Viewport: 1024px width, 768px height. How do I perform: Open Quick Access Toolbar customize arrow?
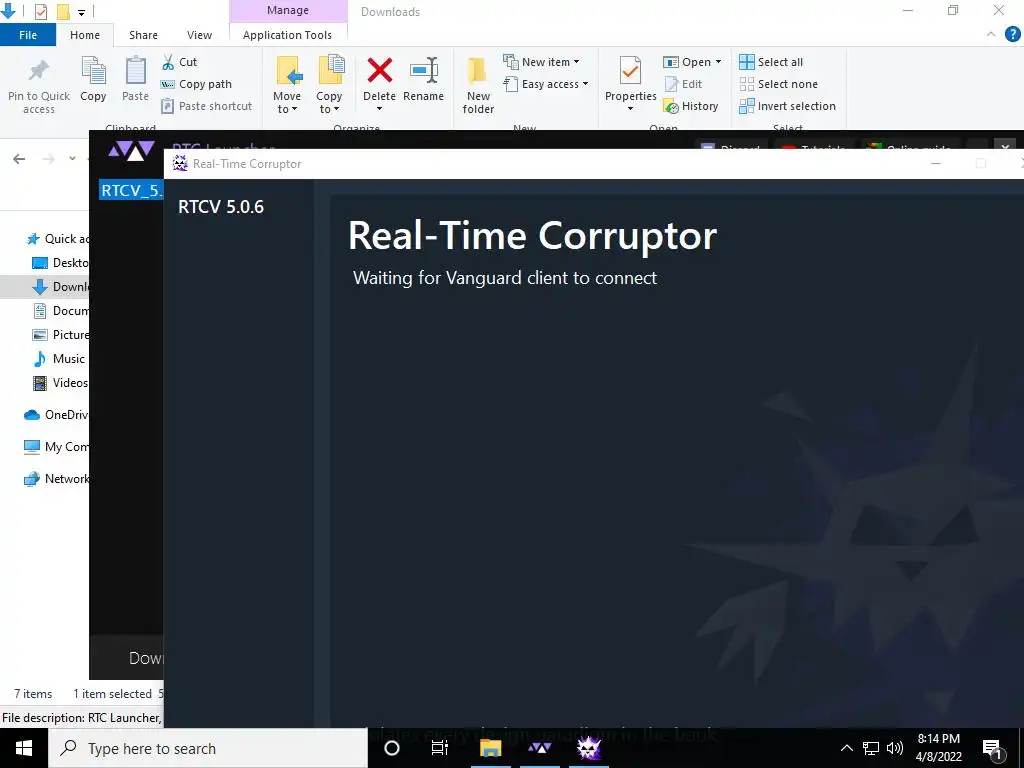click(x=82, y=12)
